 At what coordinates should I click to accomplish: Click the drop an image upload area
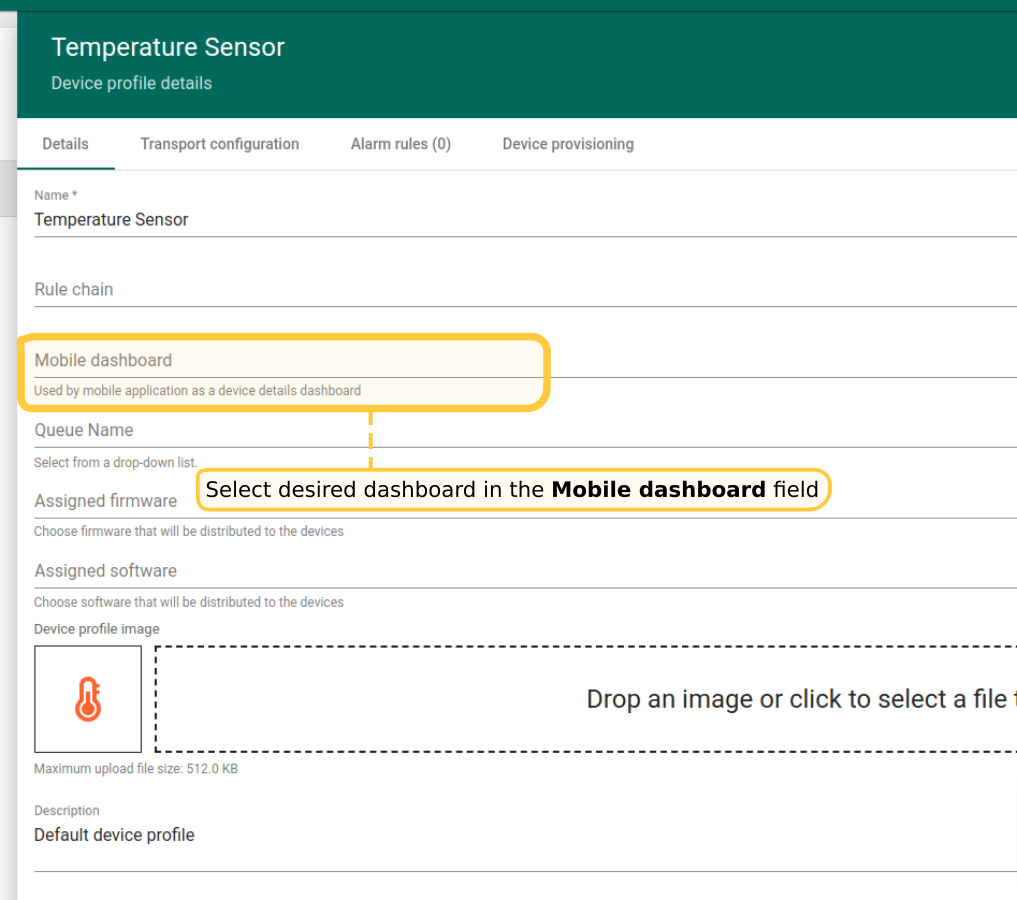coord(586,699)
